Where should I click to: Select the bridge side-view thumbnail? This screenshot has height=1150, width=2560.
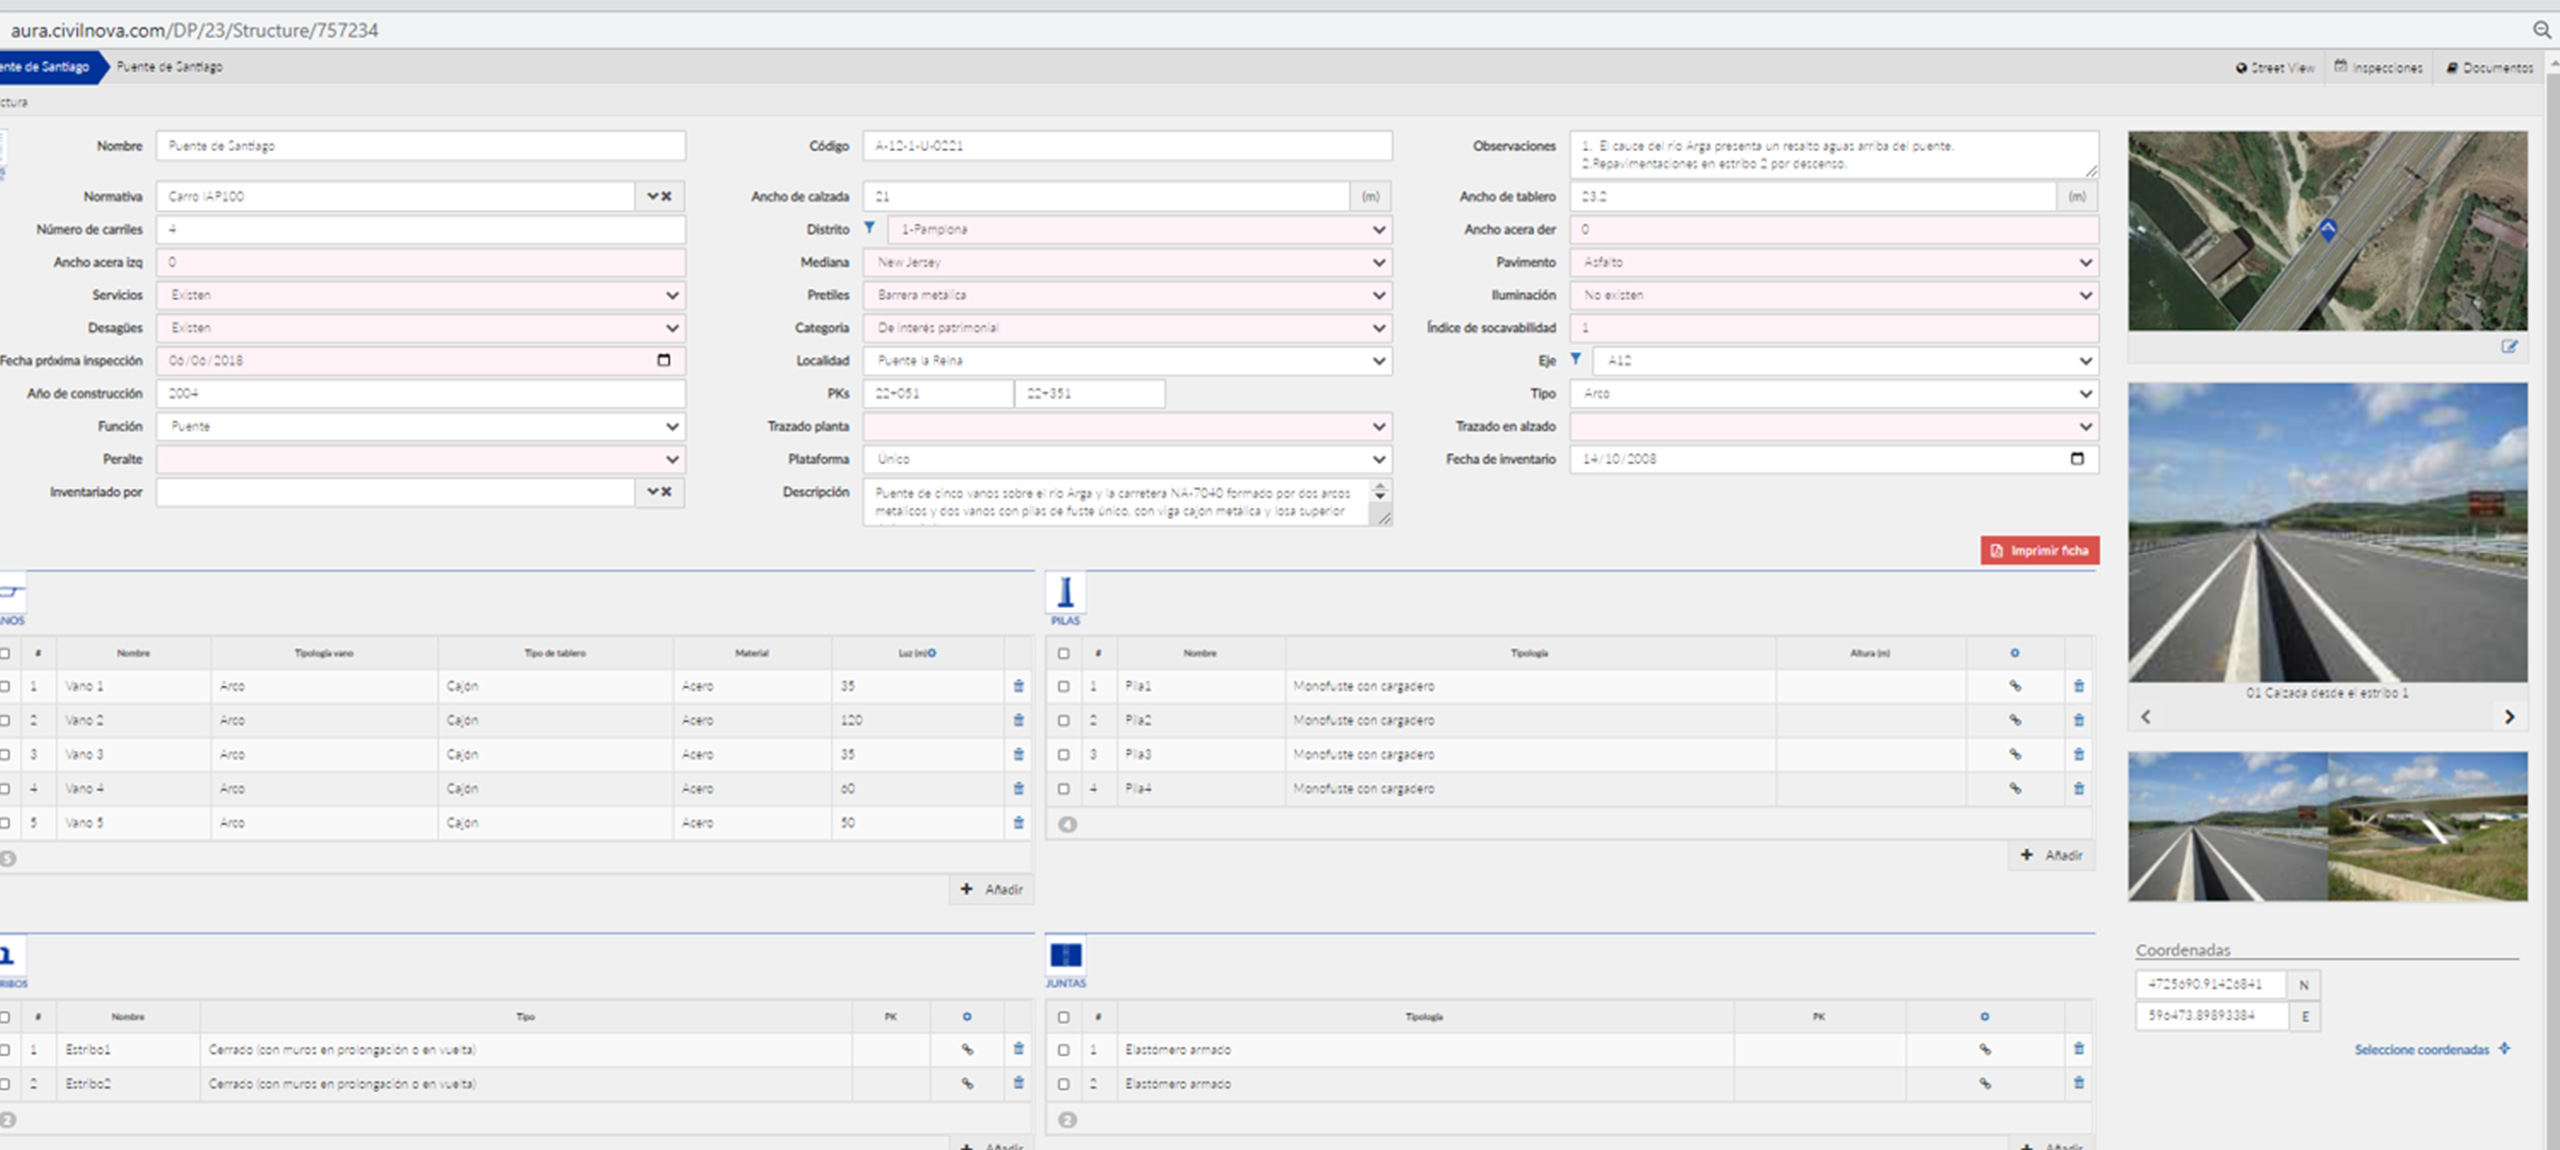2428,827
